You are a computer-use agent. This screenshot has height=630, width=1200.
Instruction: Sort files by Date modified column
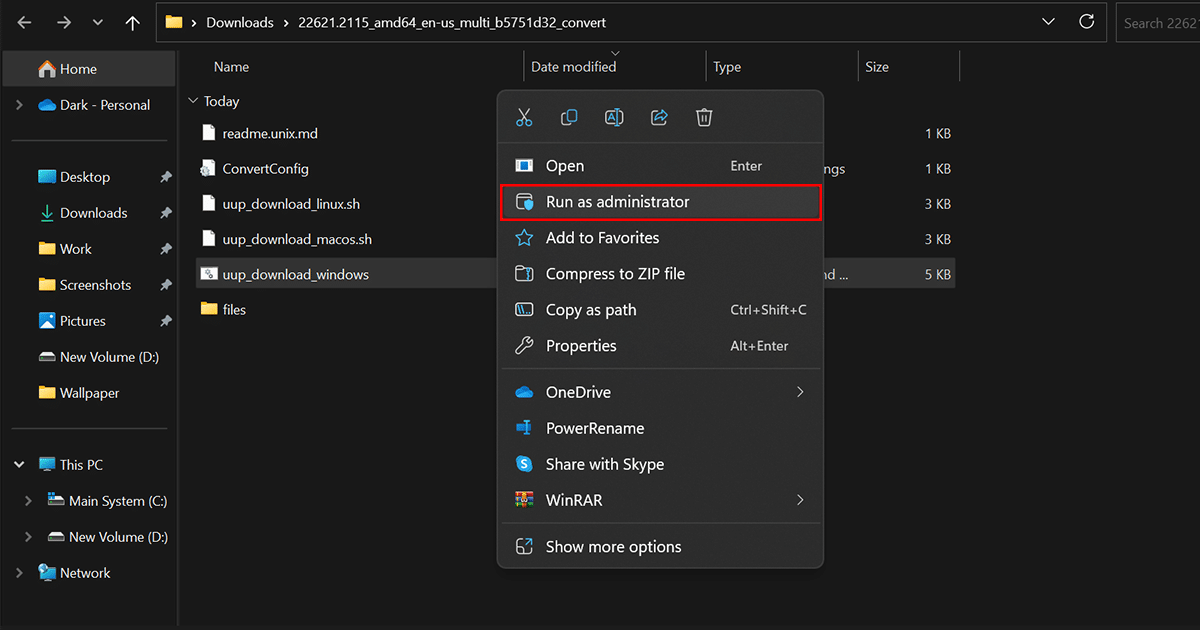(574, 67)
